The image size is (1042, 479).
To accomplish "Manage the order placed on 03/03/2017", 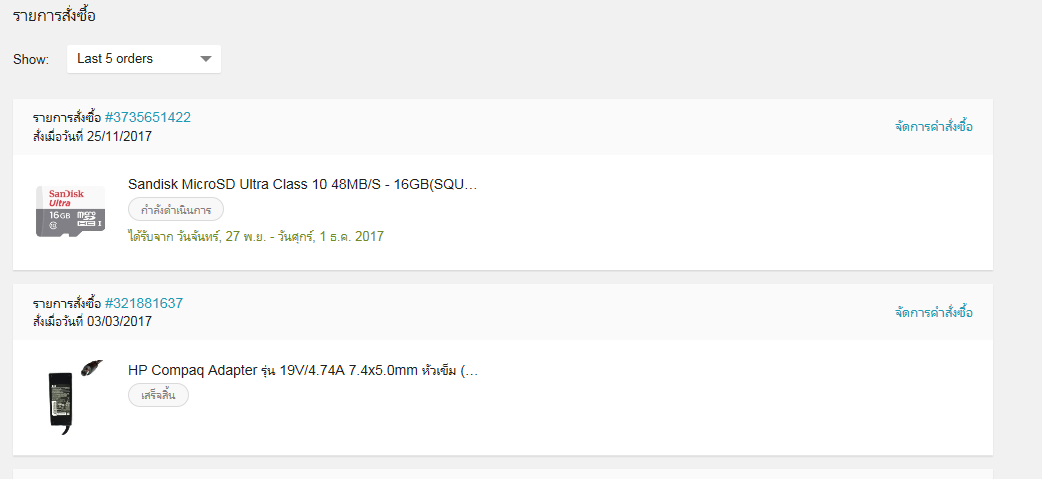I will [934, 312].
